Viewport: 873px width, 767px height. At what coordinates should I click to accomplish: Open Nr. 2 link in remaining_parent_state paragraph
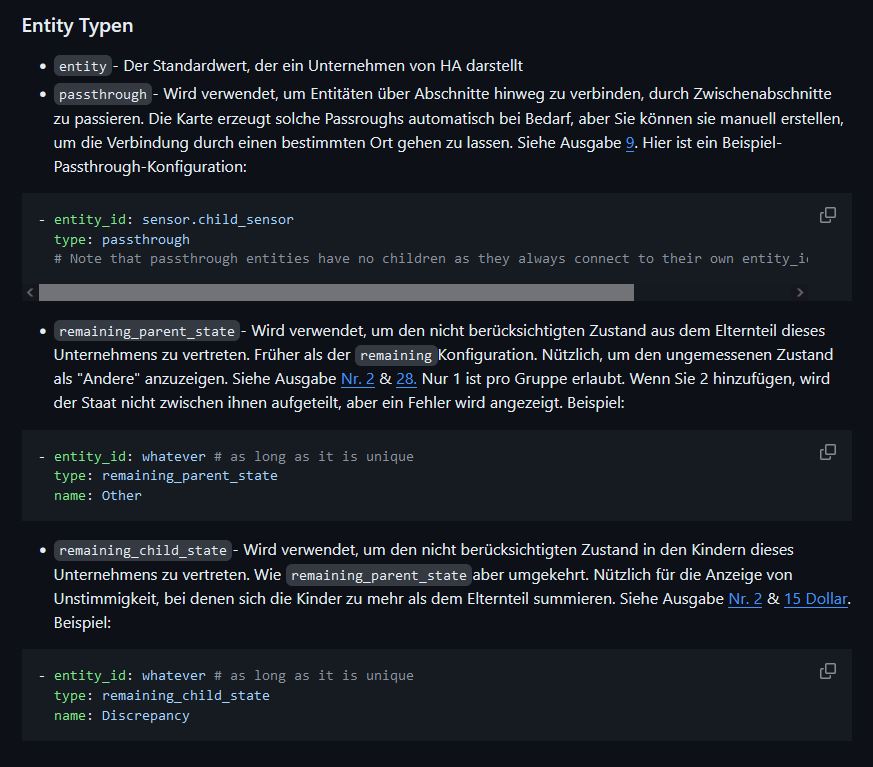(357, 379)
